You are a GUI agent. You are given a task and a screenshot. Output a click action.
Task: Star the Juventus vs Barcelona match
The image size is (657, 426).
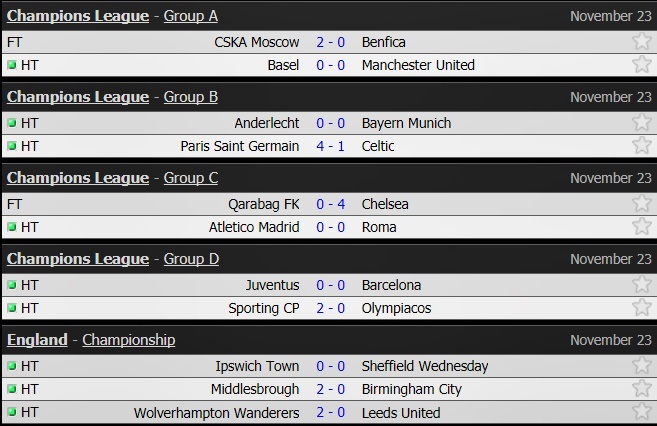(x=641, y=285)
